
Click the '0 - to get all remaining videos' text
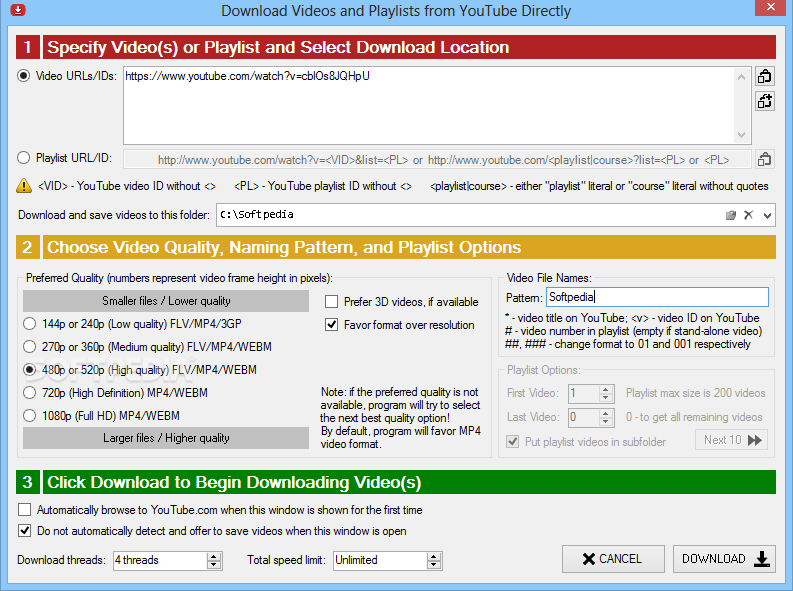[x=694, y=417]
